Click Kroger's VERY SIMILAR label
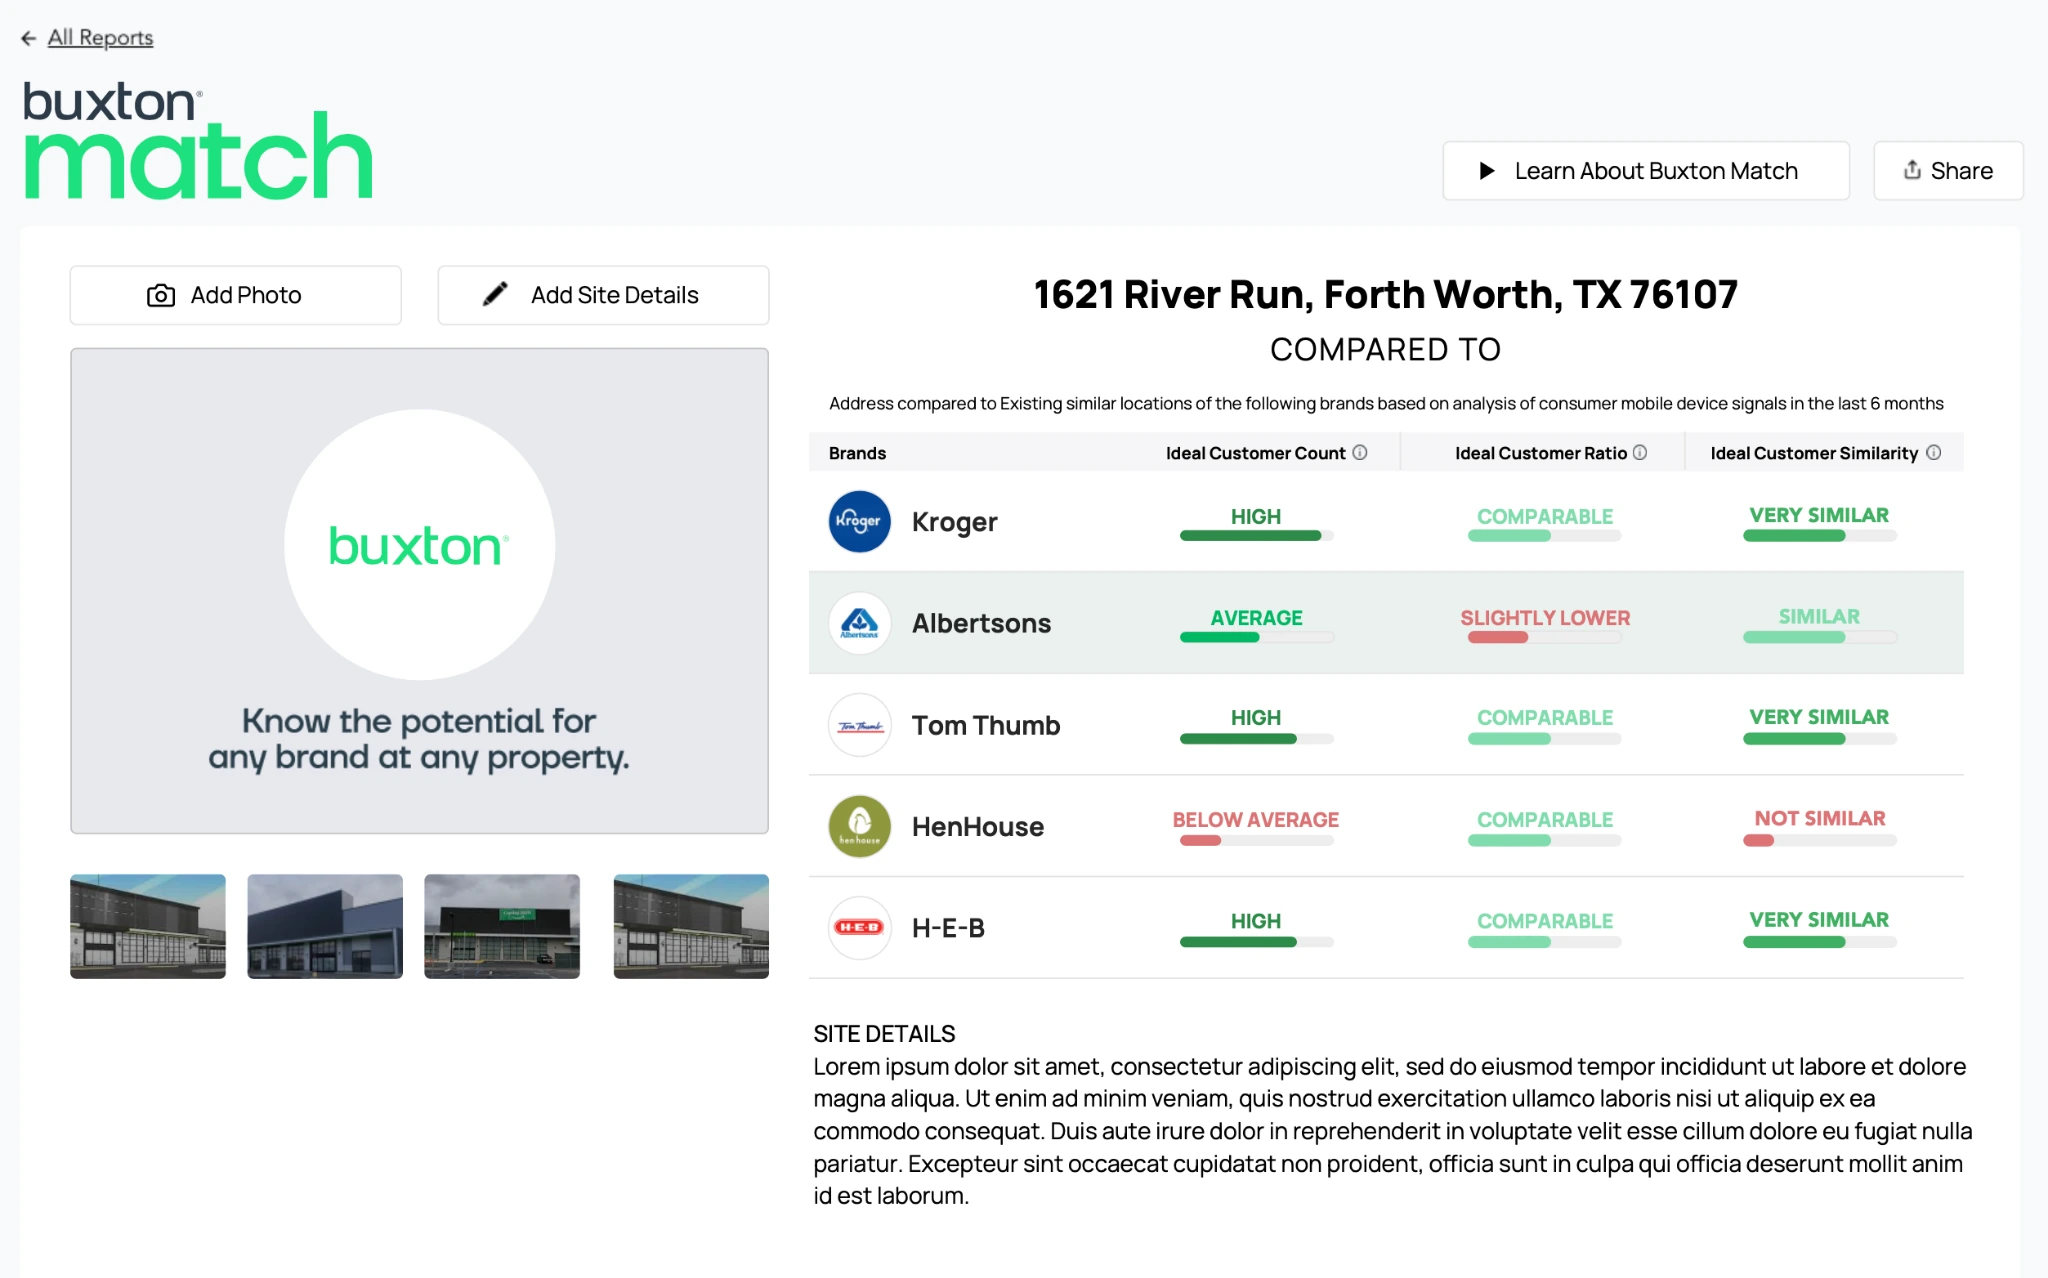 [x=1819, y=515]
